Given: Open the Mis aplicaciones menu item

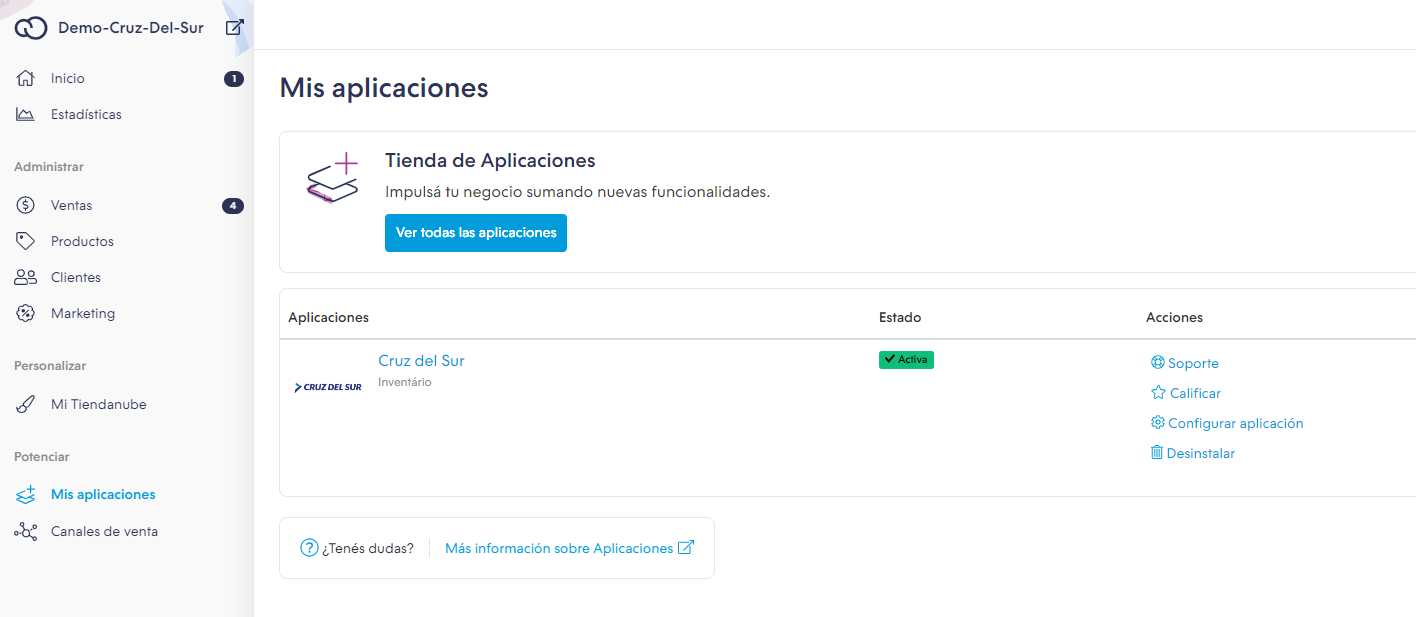Looking at the screenshot, I should pos(103,494).
